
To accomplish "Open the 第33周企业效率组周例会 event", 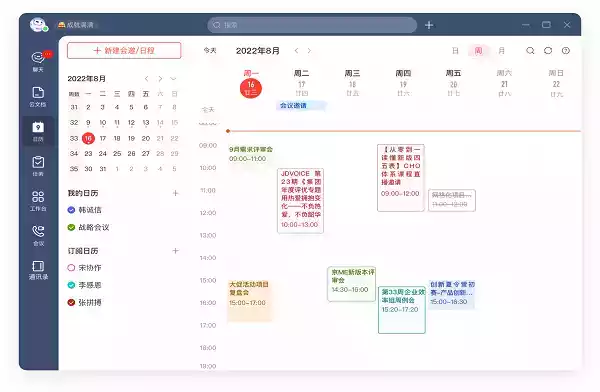I will (402, 310).
